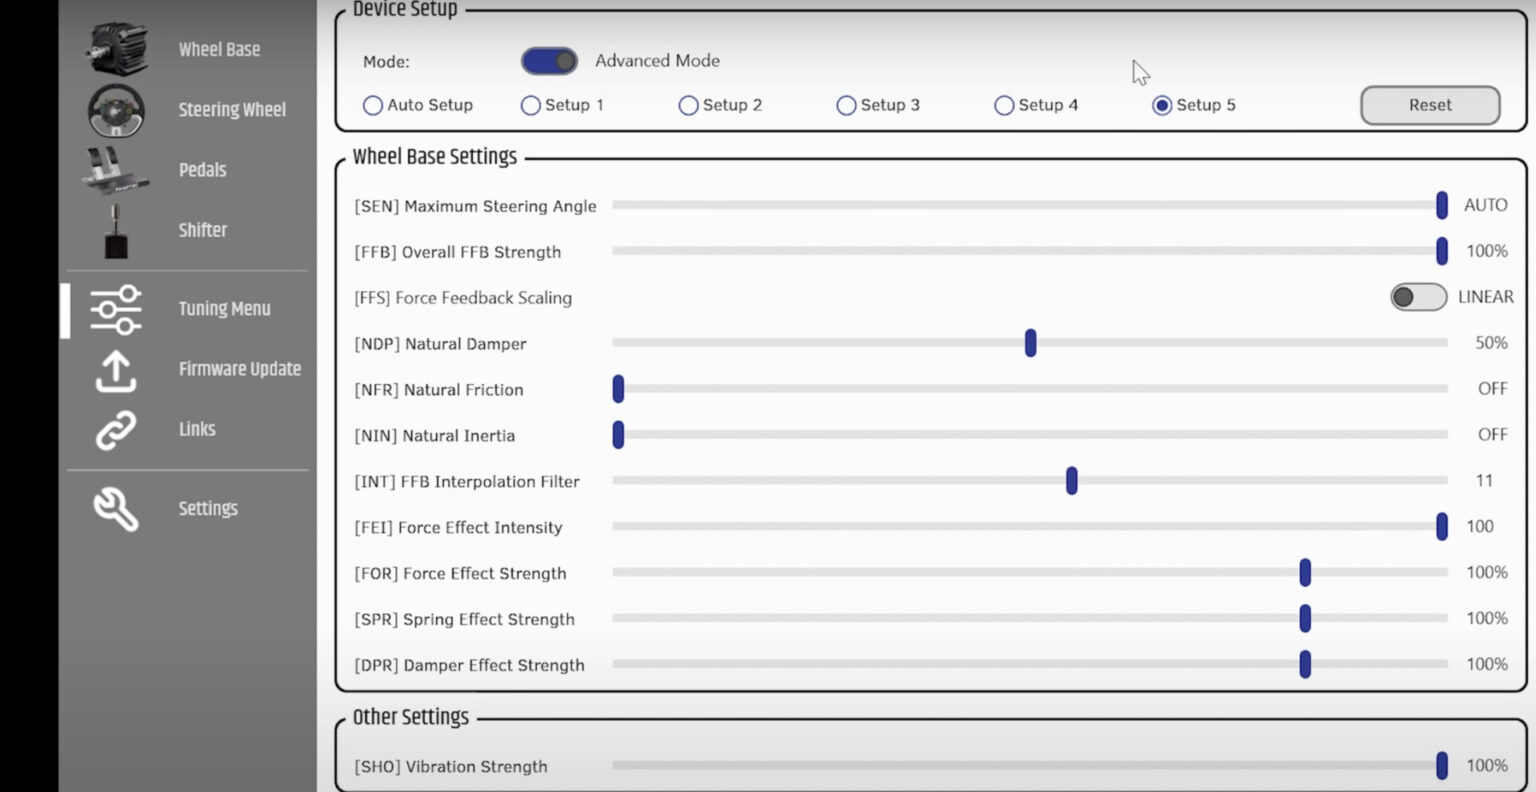
Task: Open the Steering Wheel page
Action: pos(115,110)
